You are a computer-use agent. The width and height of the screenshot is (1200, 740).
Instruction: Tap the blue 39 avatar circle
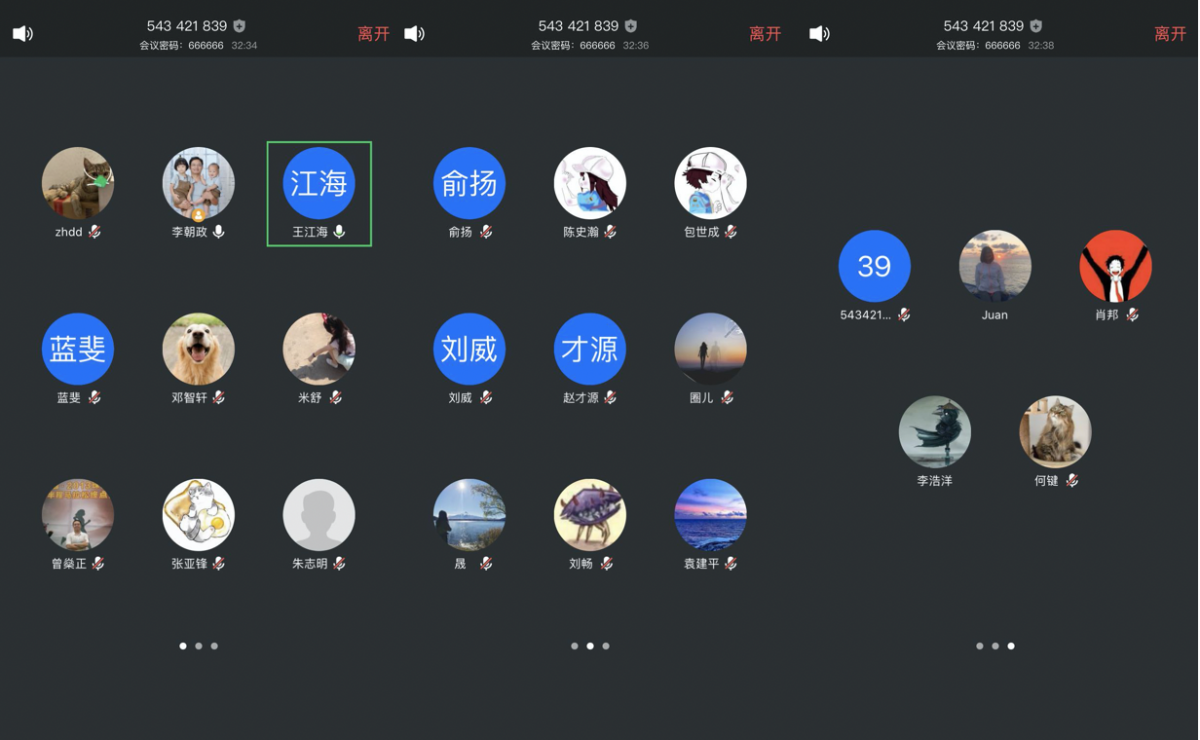[x=874, y=266]
